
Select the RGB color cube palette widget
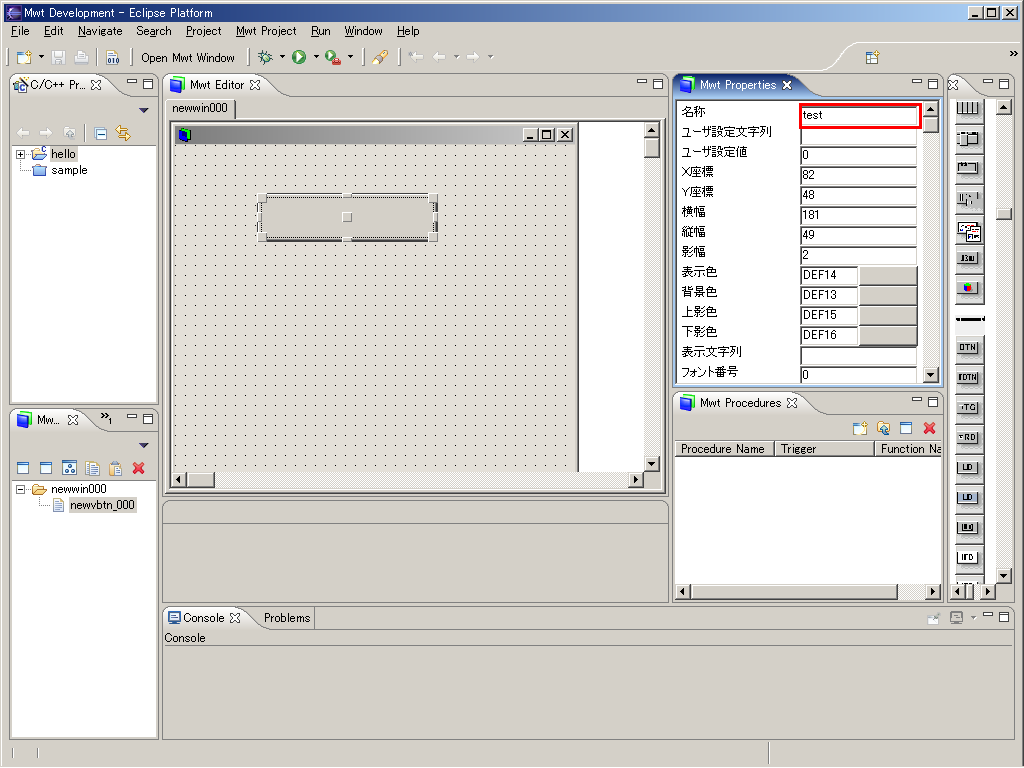point(967,287)
